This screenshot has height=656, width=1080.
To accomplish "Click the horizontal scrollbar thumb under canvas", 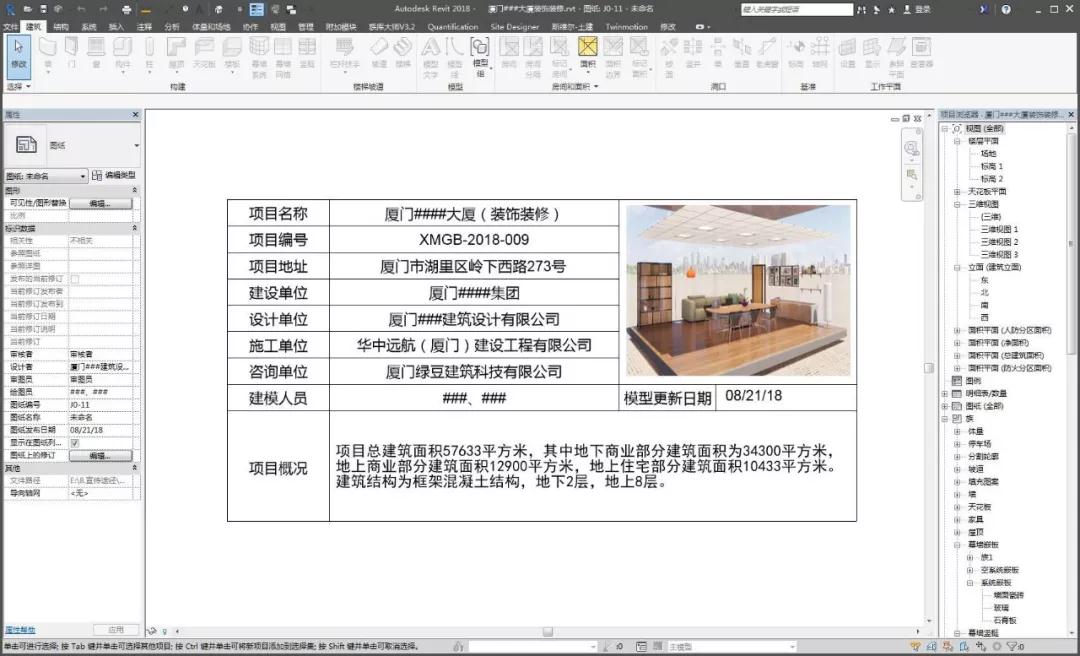I will pyautogui.click(x=548, y=631).
